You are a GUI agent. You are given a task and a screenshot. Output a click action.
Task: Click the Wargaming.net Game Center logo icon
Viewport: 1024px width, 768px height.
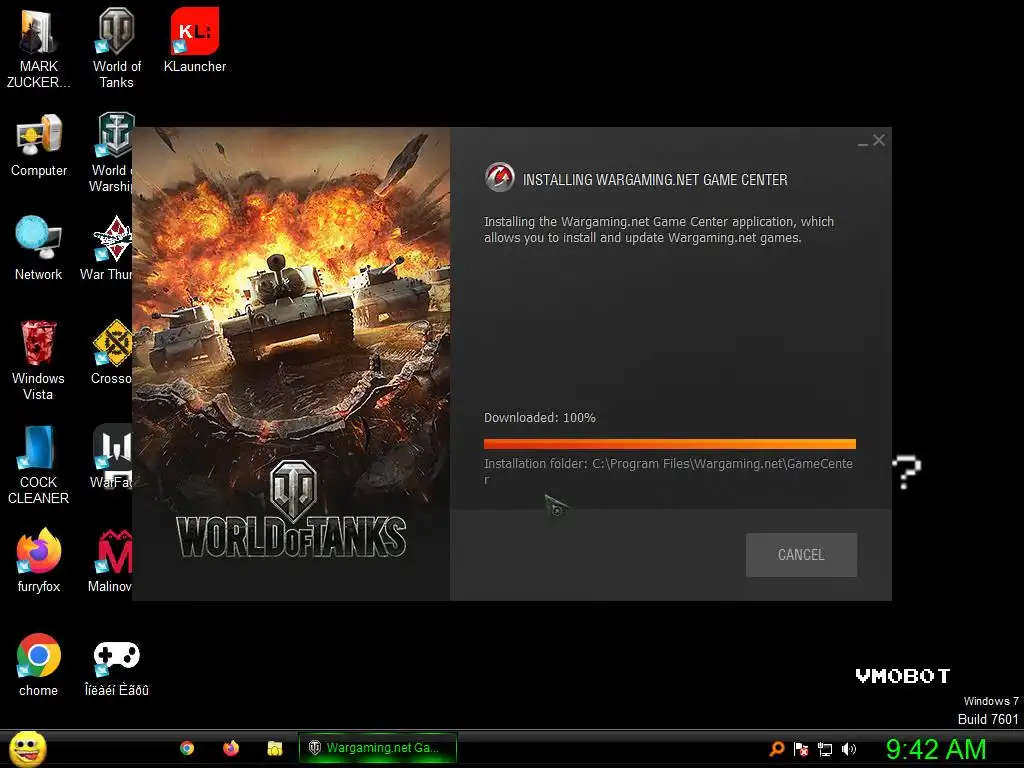tap(500, 177)
